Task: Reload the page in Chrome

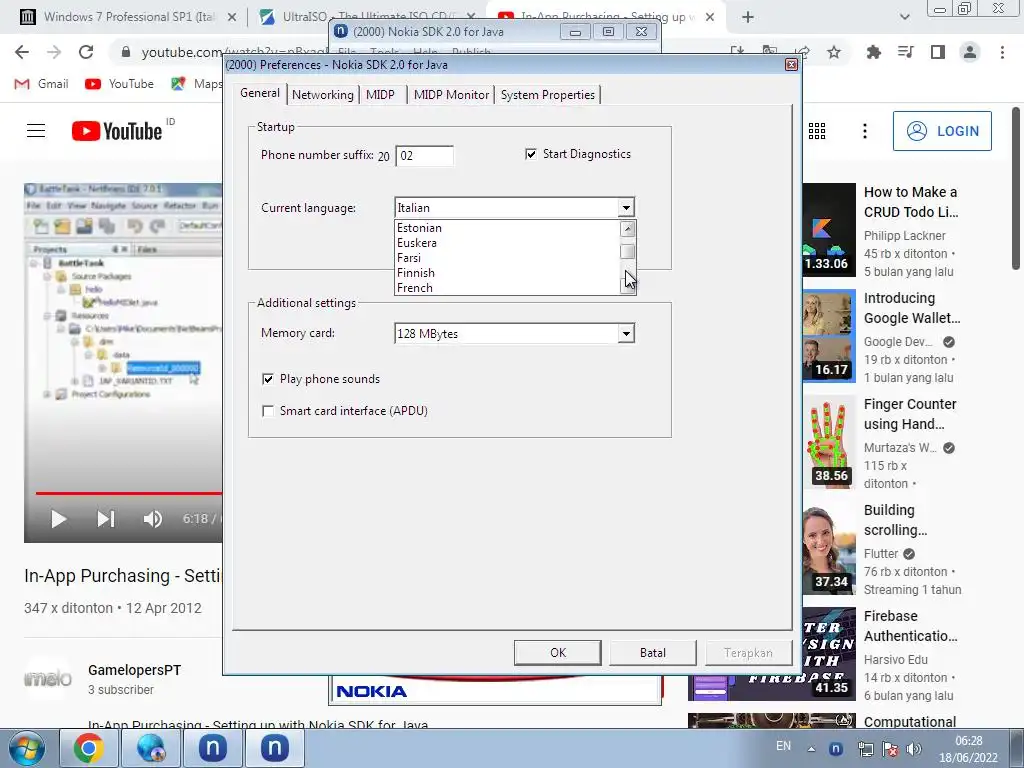Action: [x=86, y=52]
